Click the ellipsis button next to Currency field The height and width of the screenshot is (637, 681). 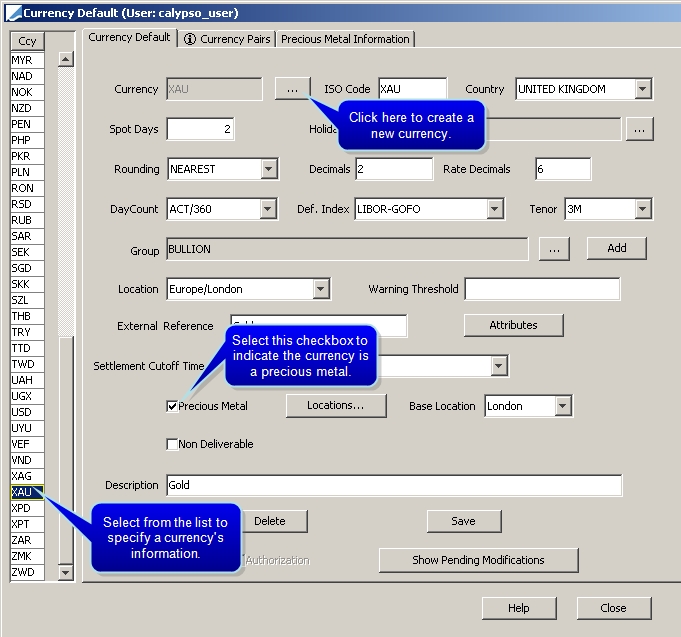point(293,89)
